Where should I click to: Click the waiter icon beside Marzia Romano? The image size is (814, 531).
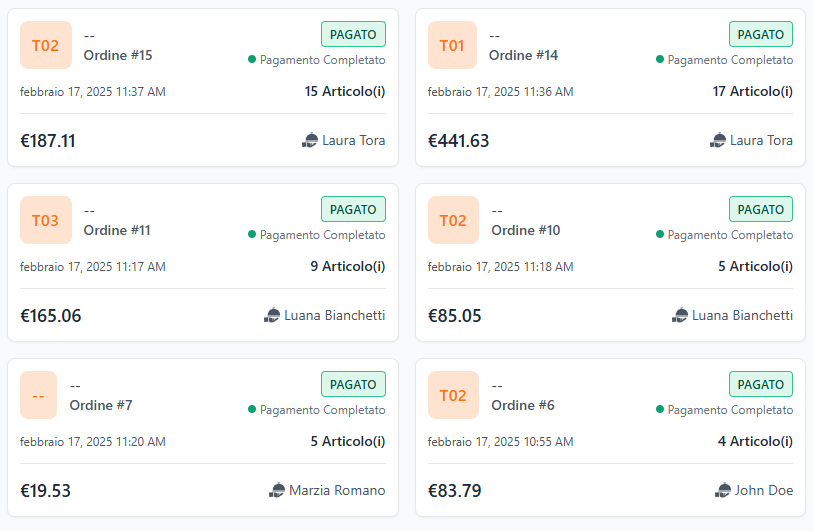[x=277, y=490]
